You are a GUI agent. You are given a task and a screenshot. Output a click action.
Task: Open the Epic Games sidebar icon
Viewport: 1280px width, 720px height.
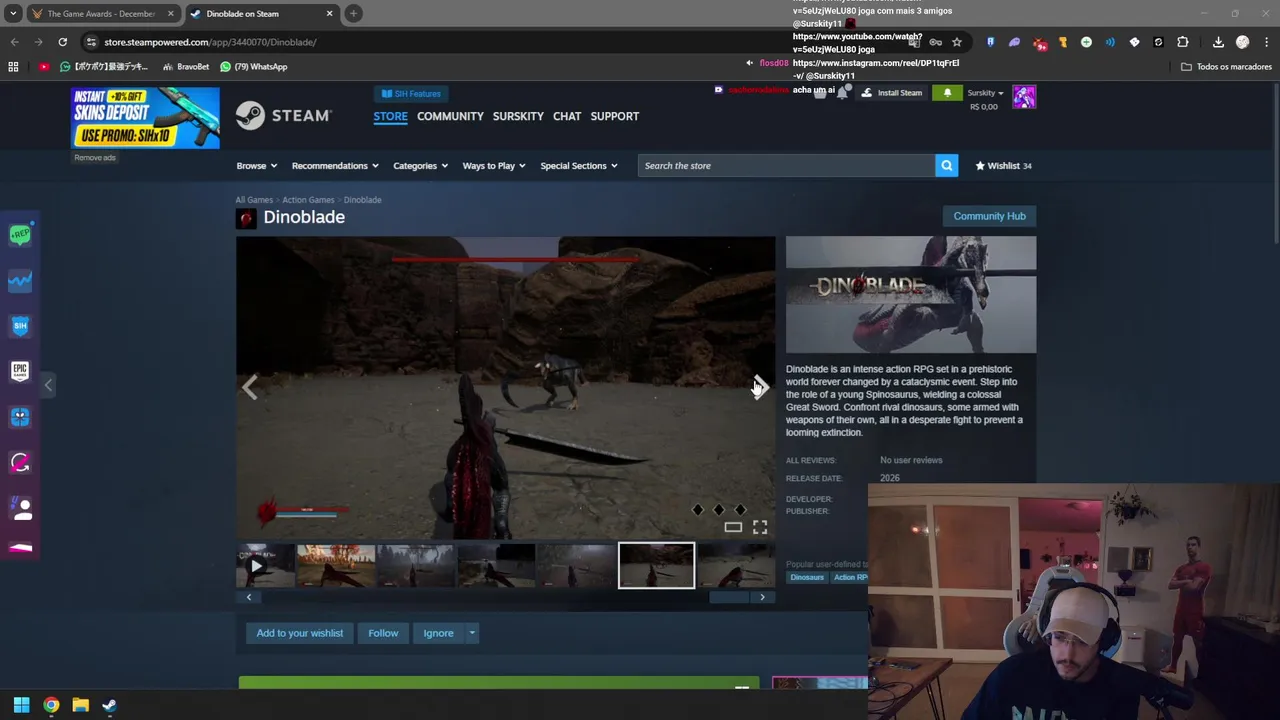click(x=20, y=371)
